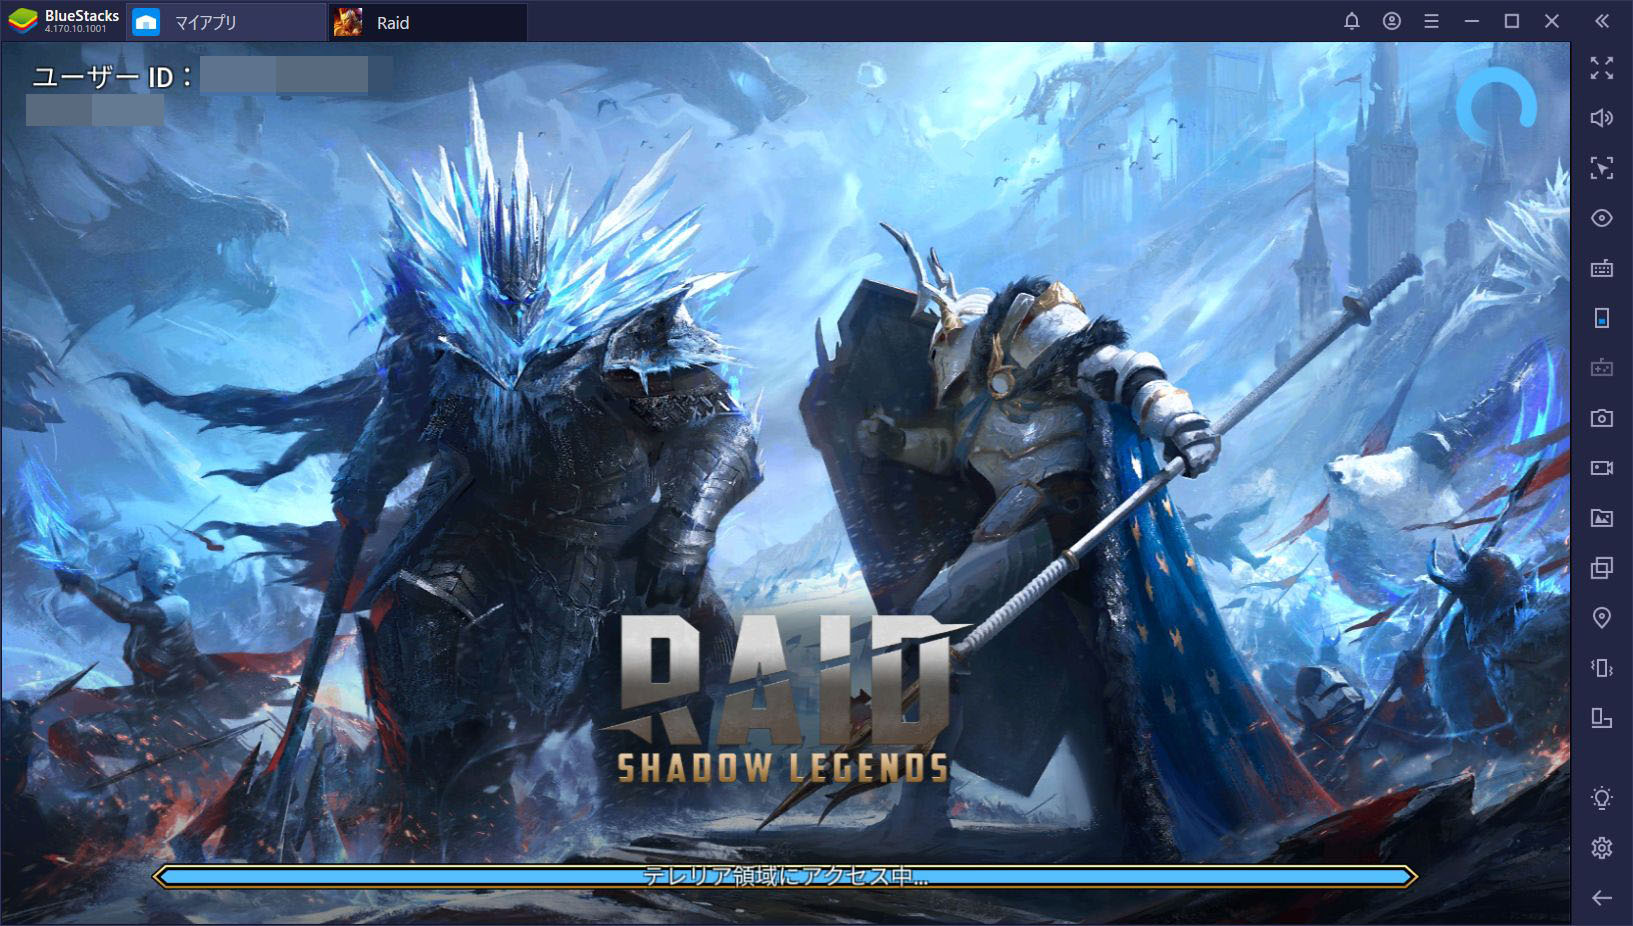This screenshot has width=1633, height=926.
Task: Open the multi-instance manager icon
Action: click(1602, 568)
